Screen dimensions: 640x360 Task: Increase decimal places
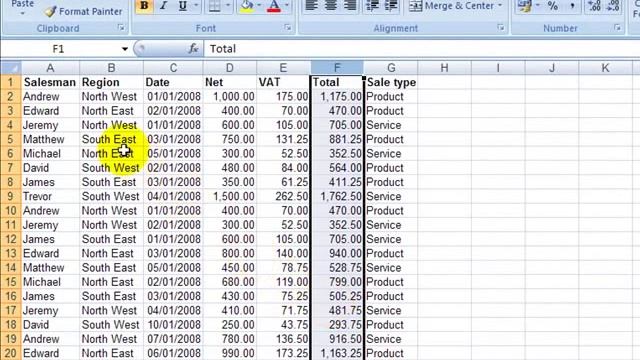point(594,6)
